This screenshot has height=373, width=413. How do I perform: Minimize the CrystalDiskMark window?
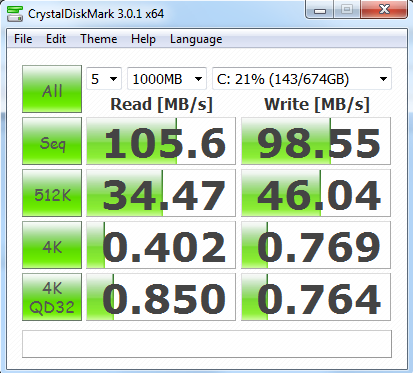319,10
